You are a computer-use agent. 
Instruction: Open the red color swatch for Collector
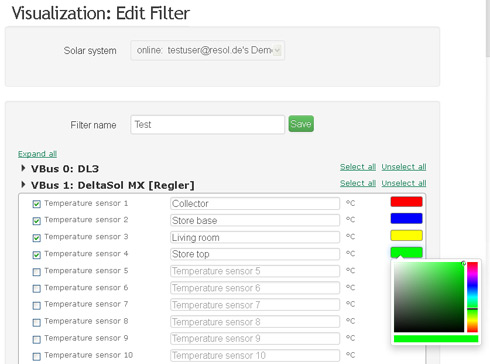click(x=406, y=202)
